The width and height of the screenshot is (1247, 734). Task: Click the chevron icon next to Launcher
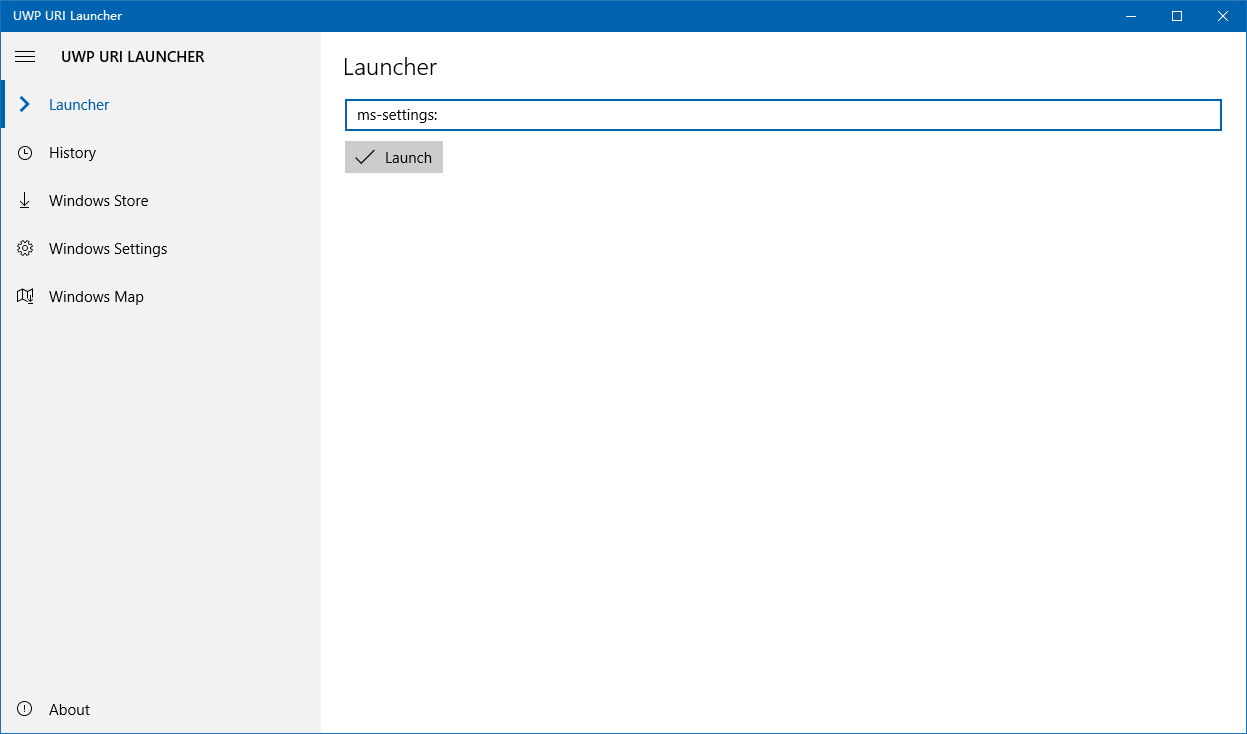[25, 104]
